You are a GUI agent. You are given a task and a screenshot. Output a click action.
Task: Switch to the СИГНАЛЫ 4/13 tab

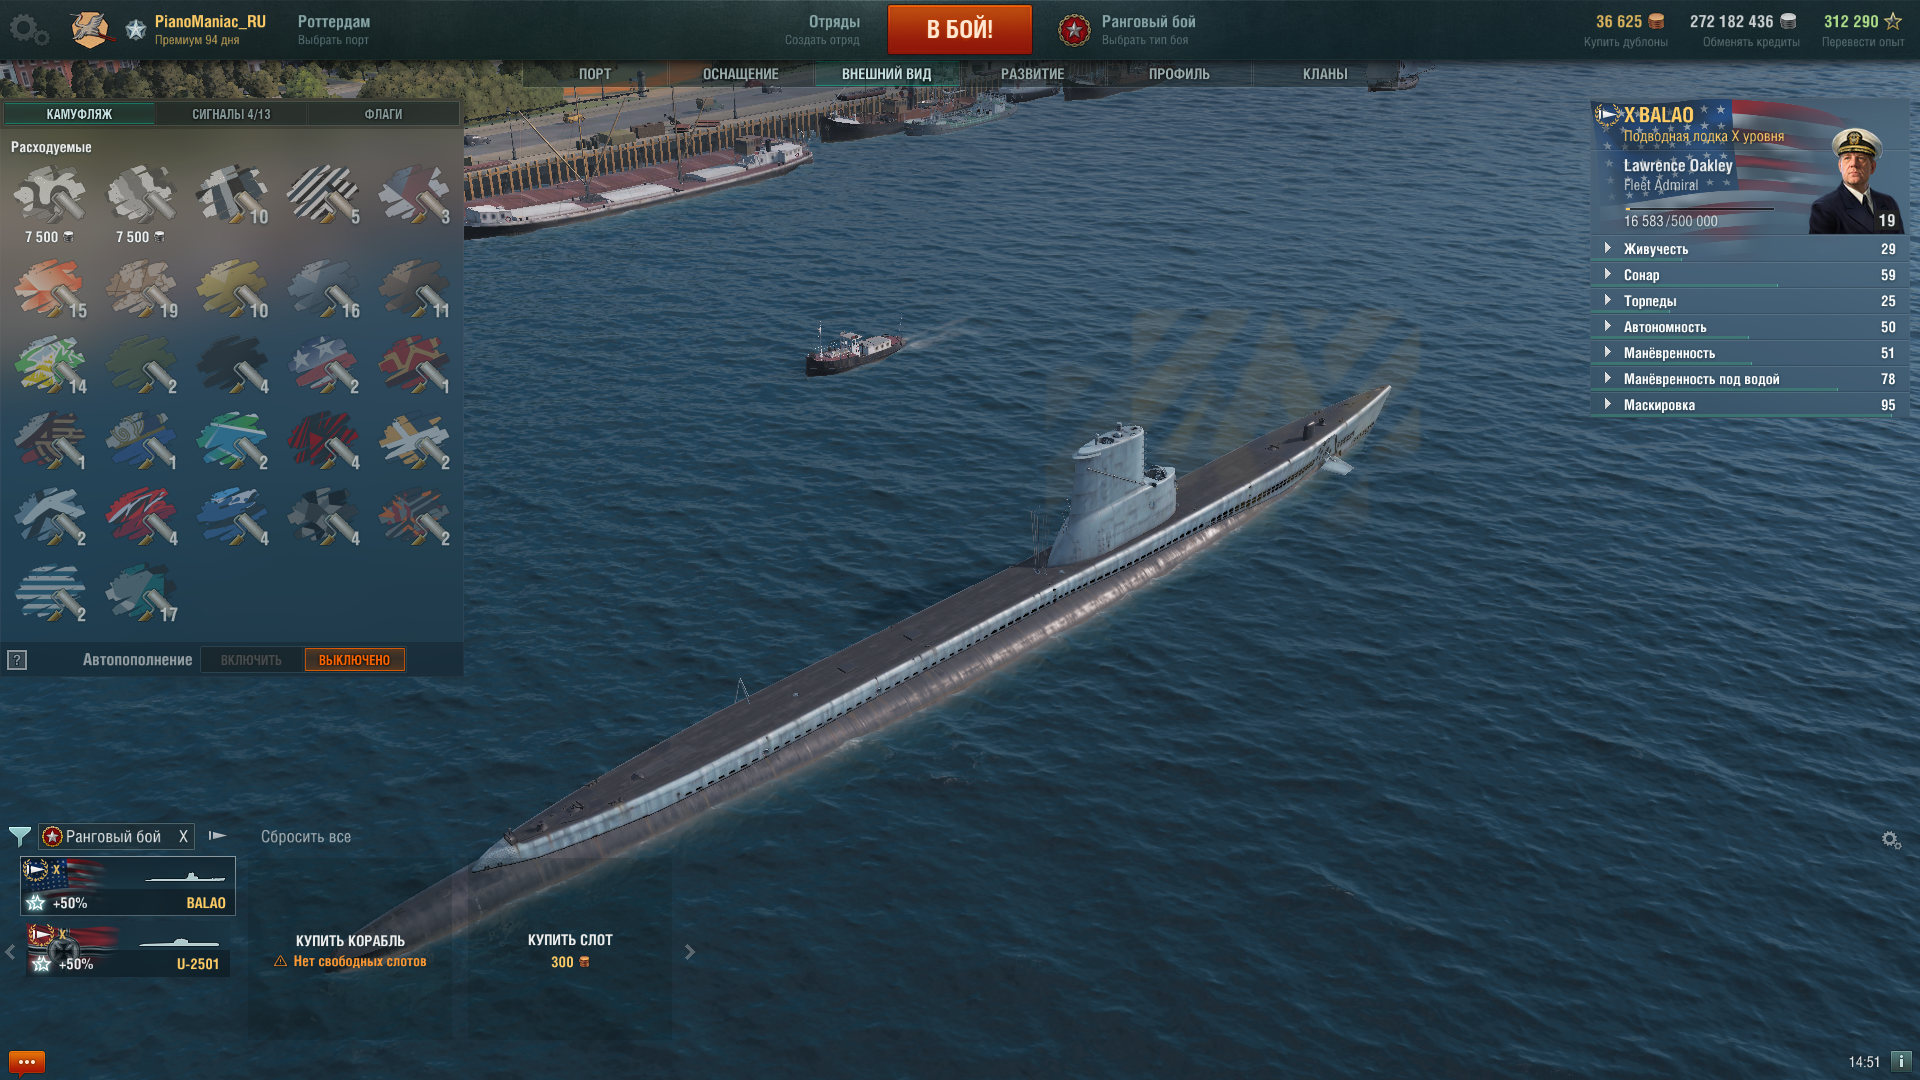(x=231, y=114)
